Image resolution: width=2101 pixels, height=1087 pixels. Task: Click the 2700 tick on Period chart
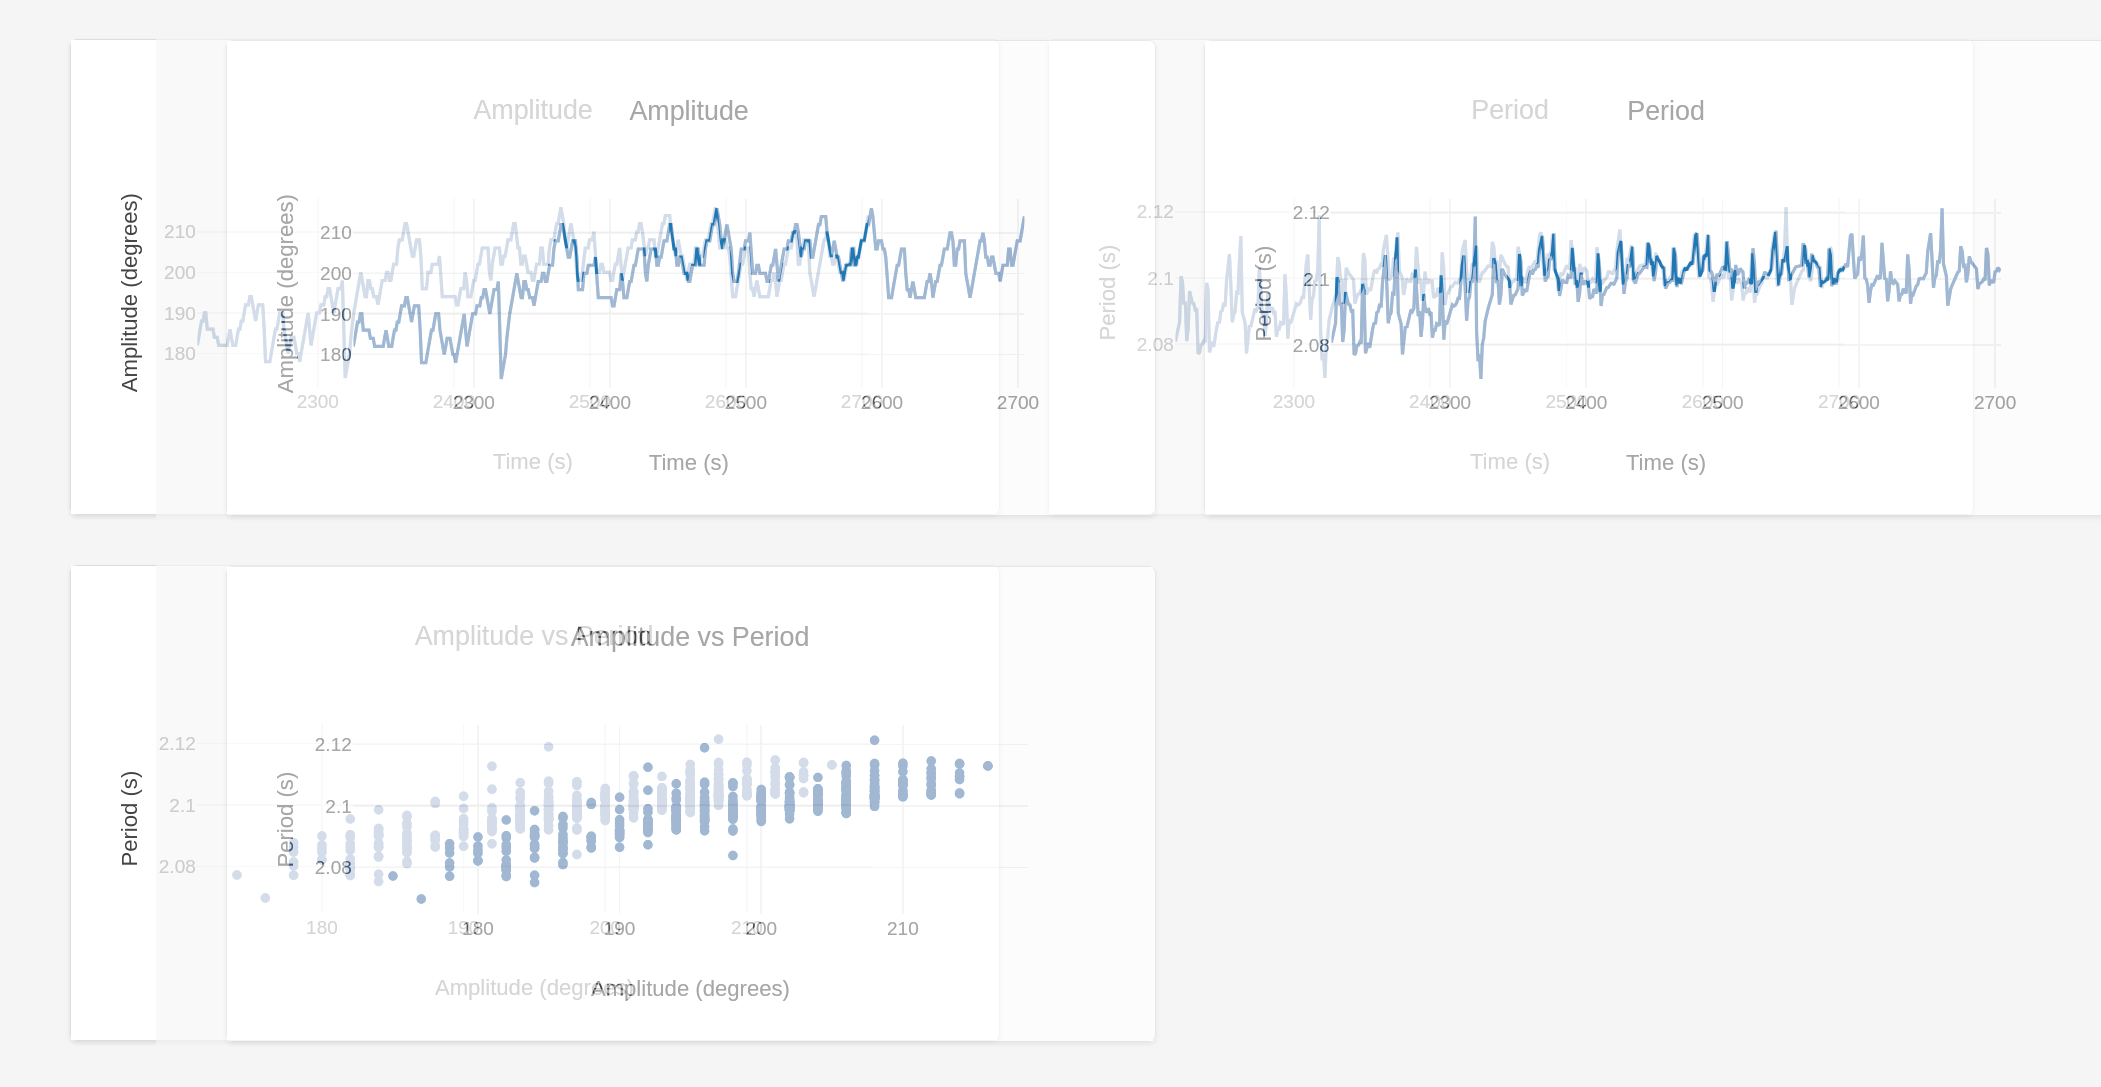(1994, 403)
